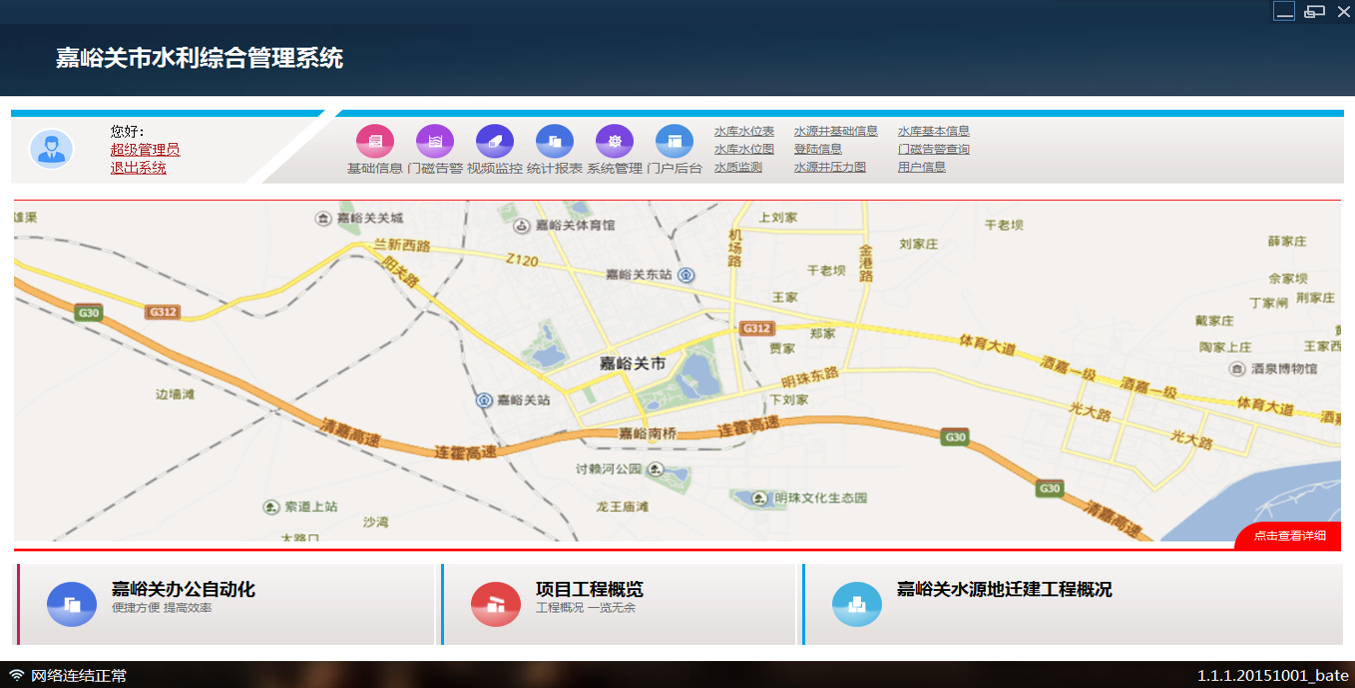Open the 门户后台 portal backend icon
Image resolution: width=1355 pixels, height=688 pixels.
tap(675, 141)
